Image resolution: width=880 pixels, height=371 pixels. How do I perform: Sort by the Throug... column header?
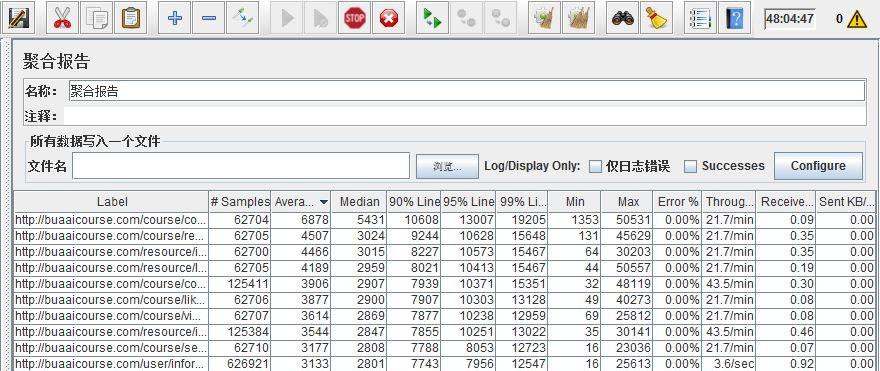click(728, 201)
